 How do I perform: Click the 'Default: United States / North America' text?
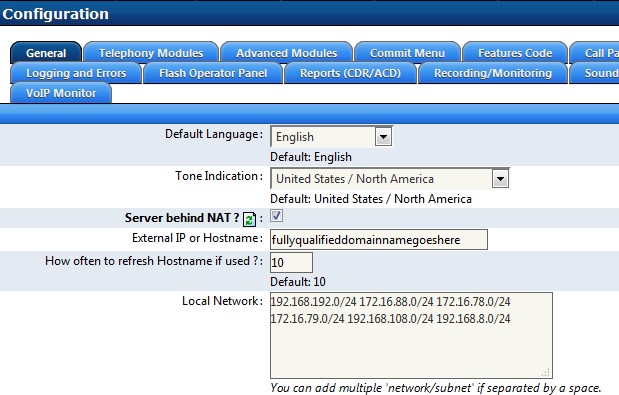tap(371, 199)
